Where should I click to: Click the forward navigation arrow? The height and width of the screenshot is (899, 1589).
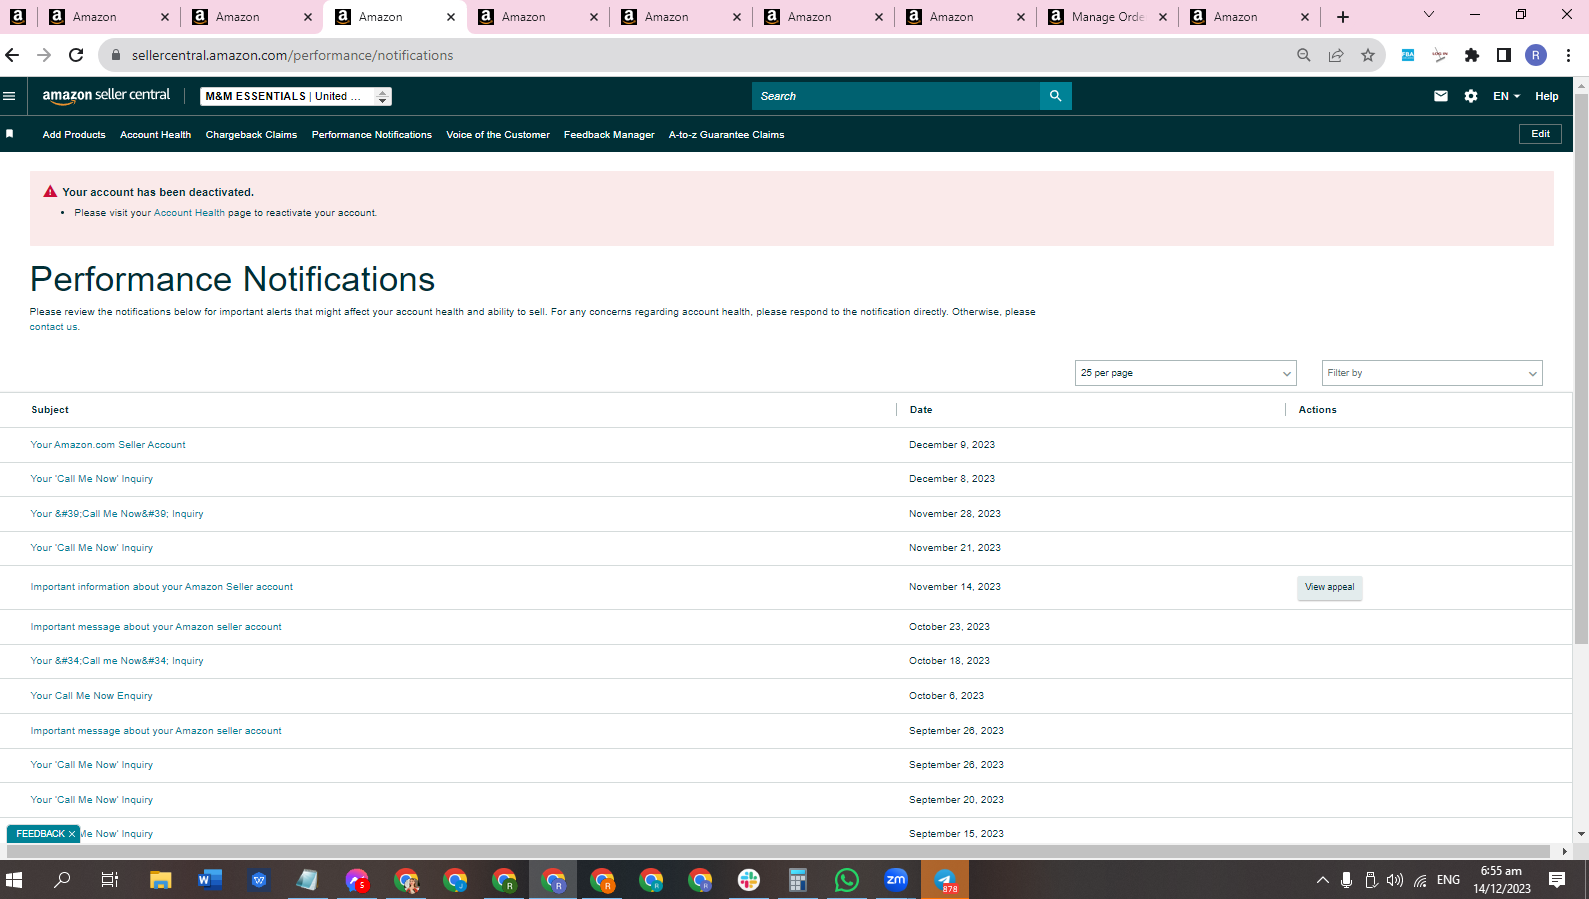pyautogui.click(x=44, y=55)
